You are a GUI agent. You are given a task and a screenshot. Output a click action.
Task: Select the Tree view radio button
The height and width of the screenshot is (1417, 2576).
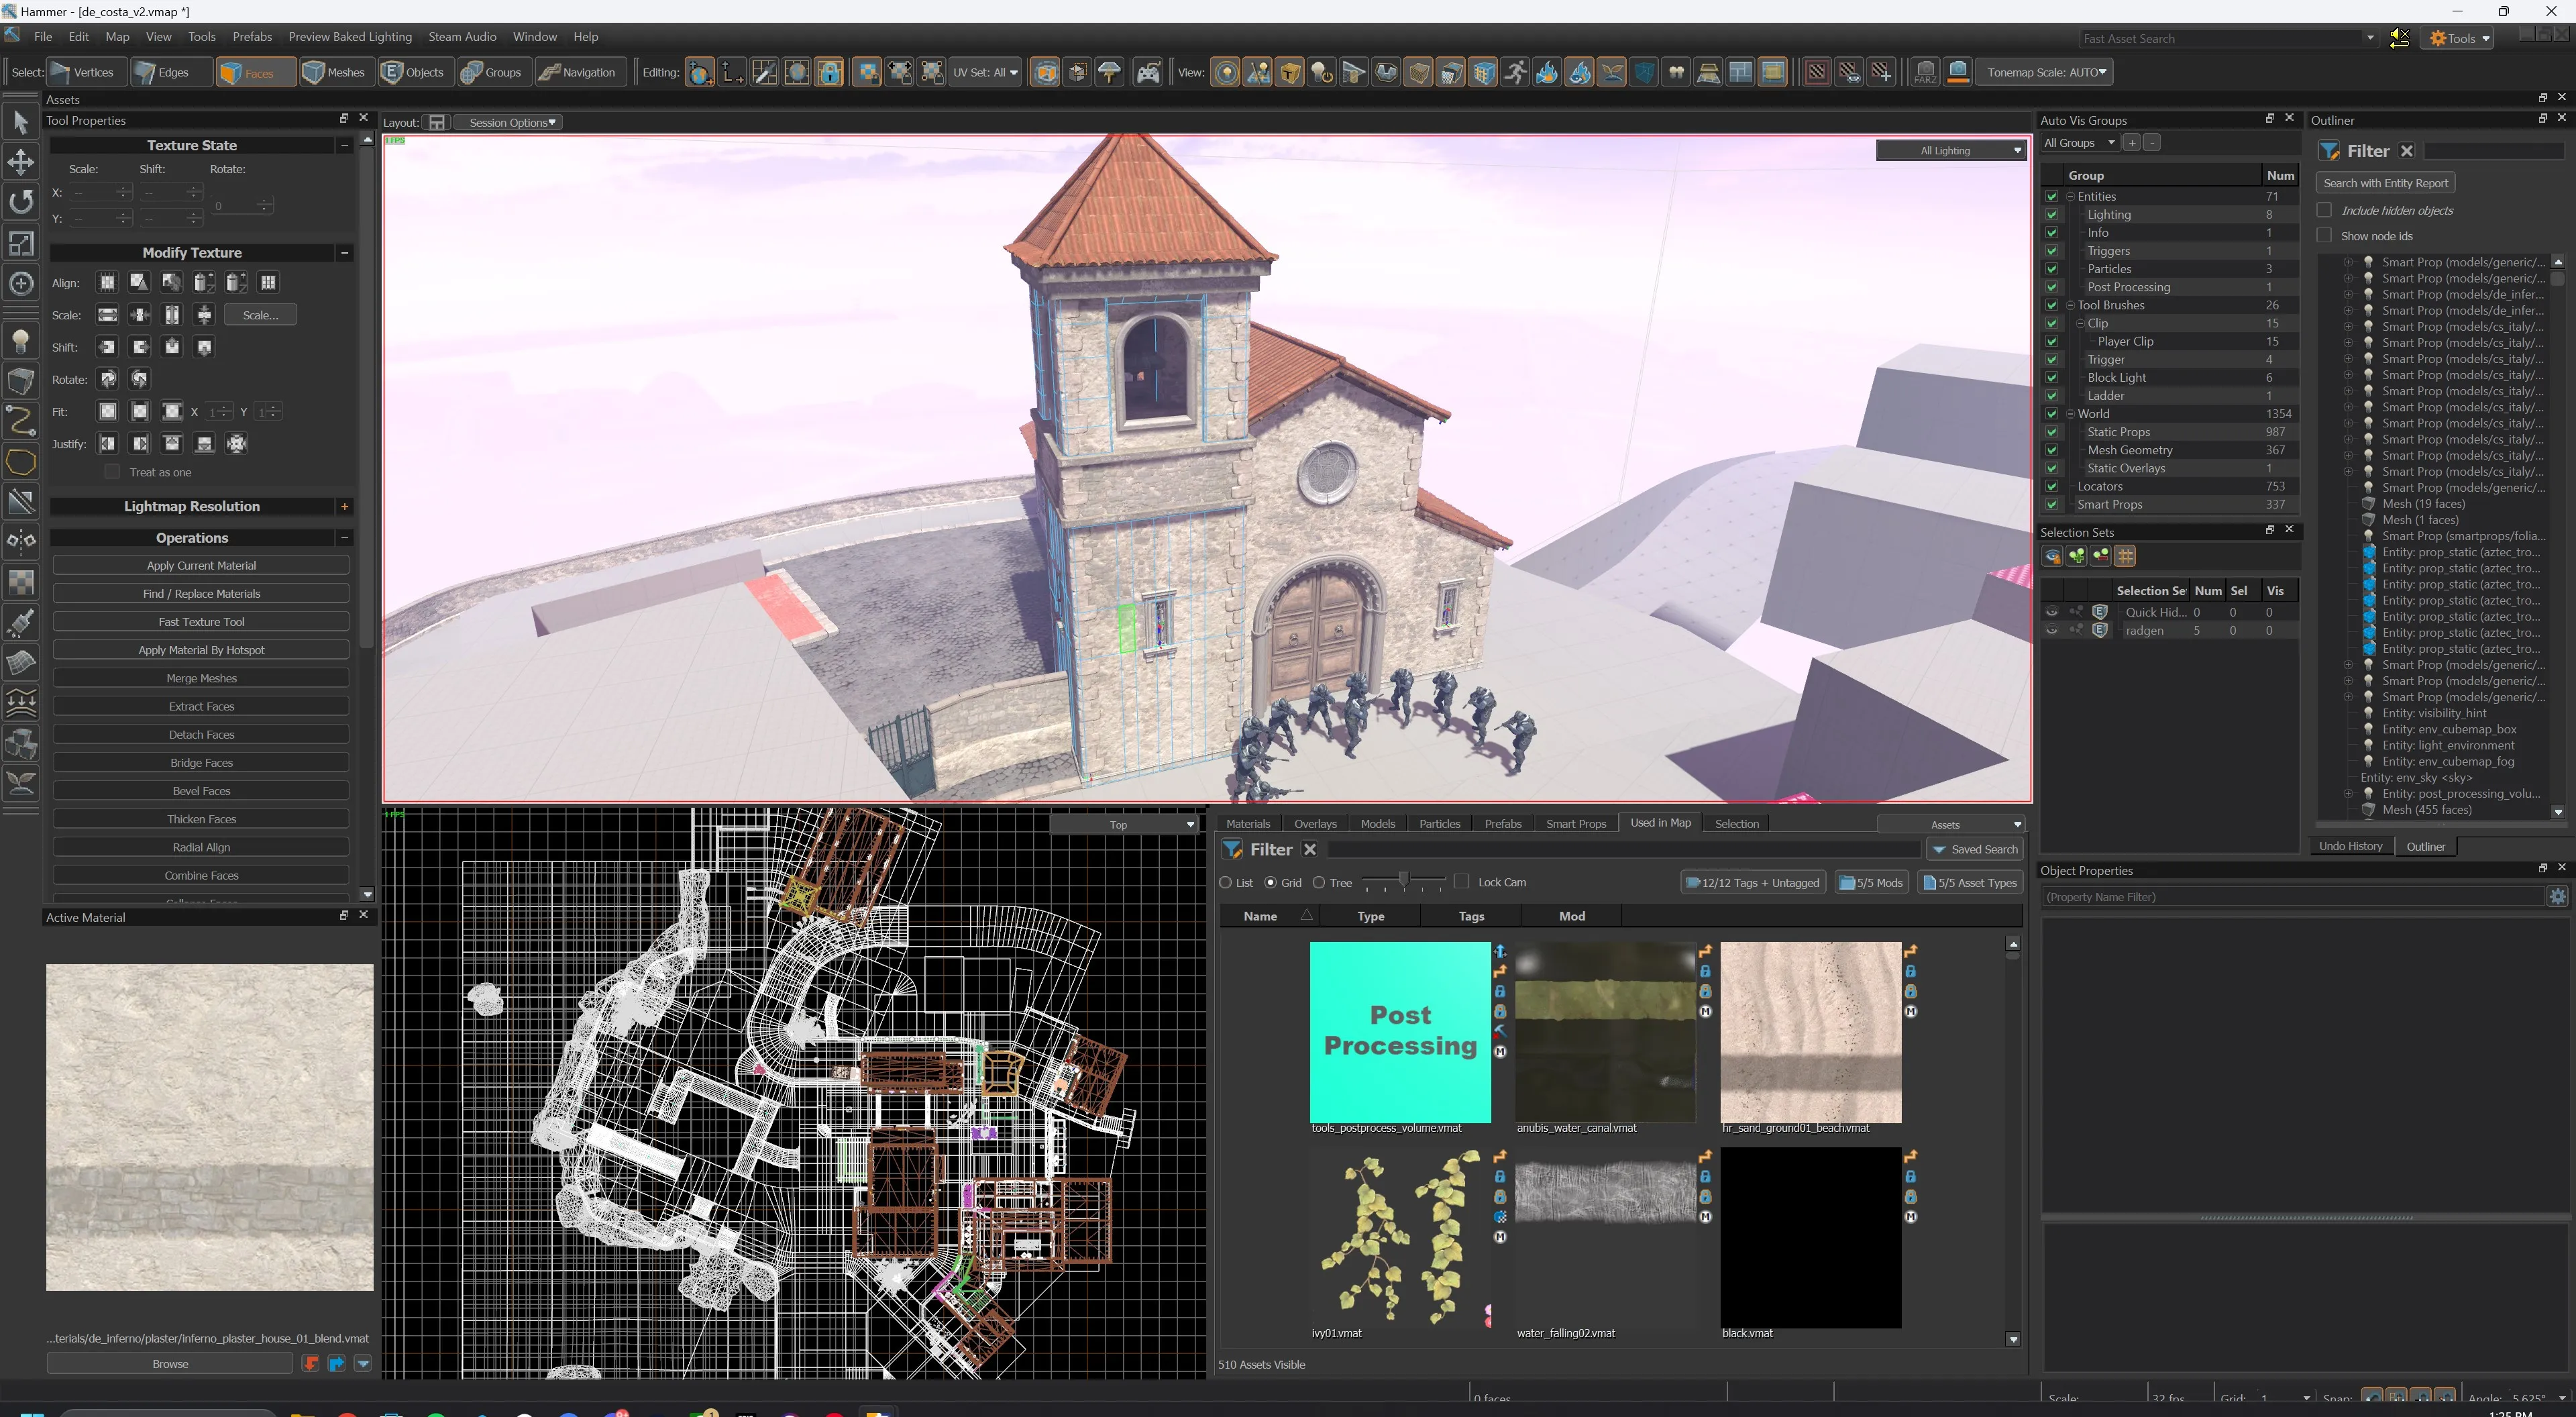point(1319,883)
